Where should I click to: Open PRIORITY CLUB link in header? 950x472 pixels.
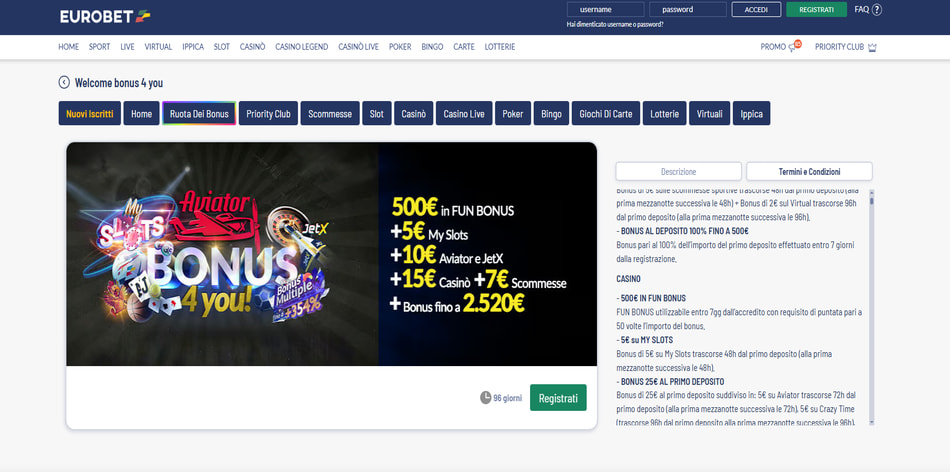840,47
